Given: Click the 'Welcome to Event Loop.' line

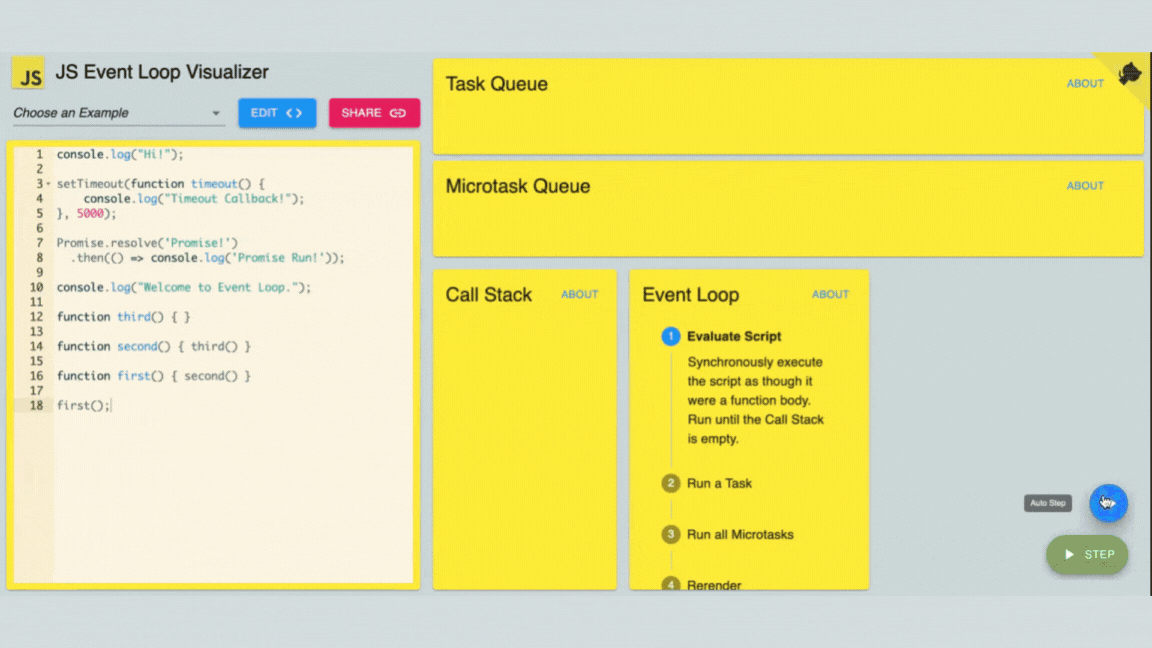Looking at the screenshot, I should pos(184,287).
